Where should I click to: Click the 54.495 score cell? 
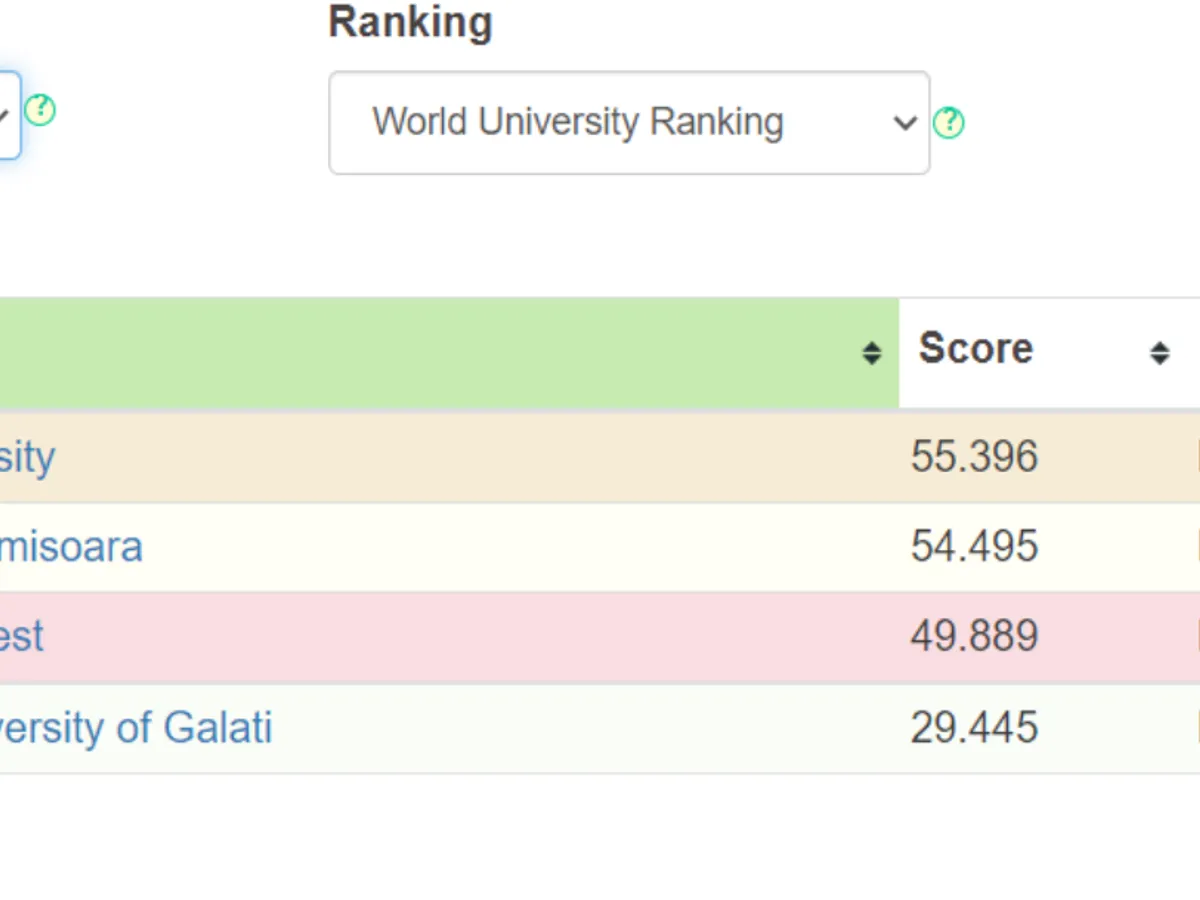(974, 548)
